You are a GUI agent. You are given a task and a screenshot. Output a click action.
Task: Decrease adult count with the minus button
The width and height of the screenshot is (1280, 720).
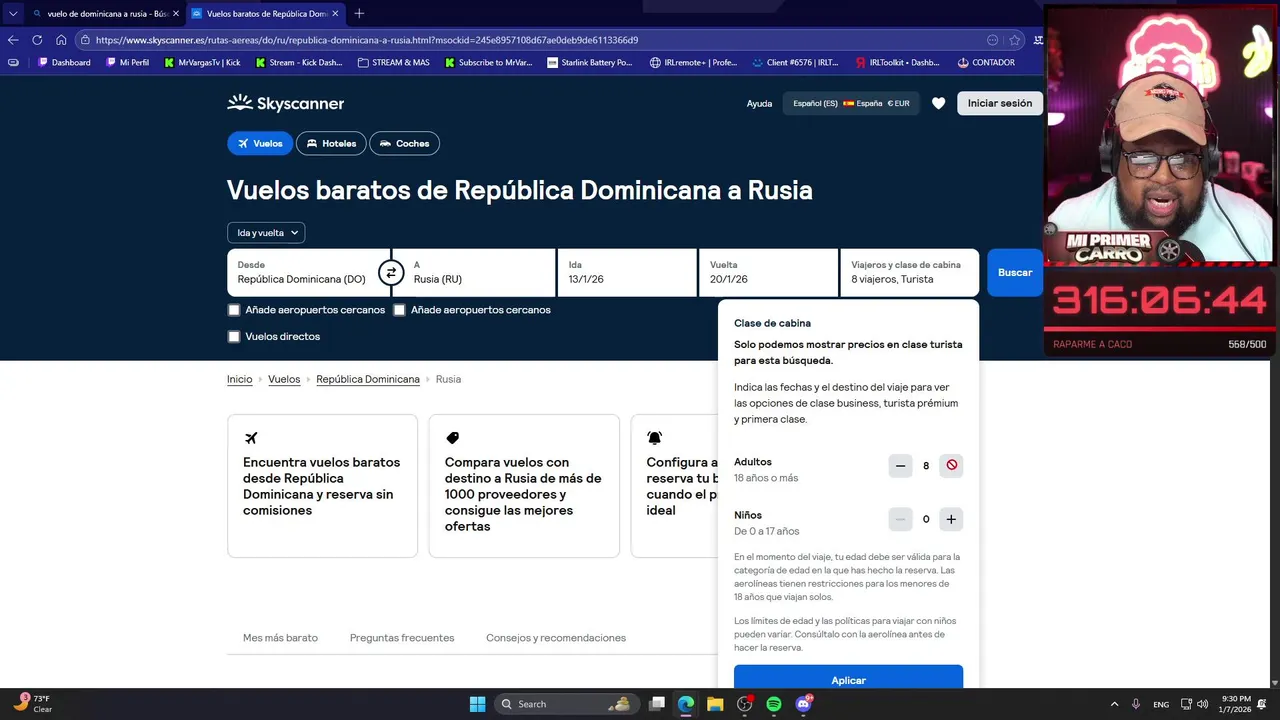(900, 465)
